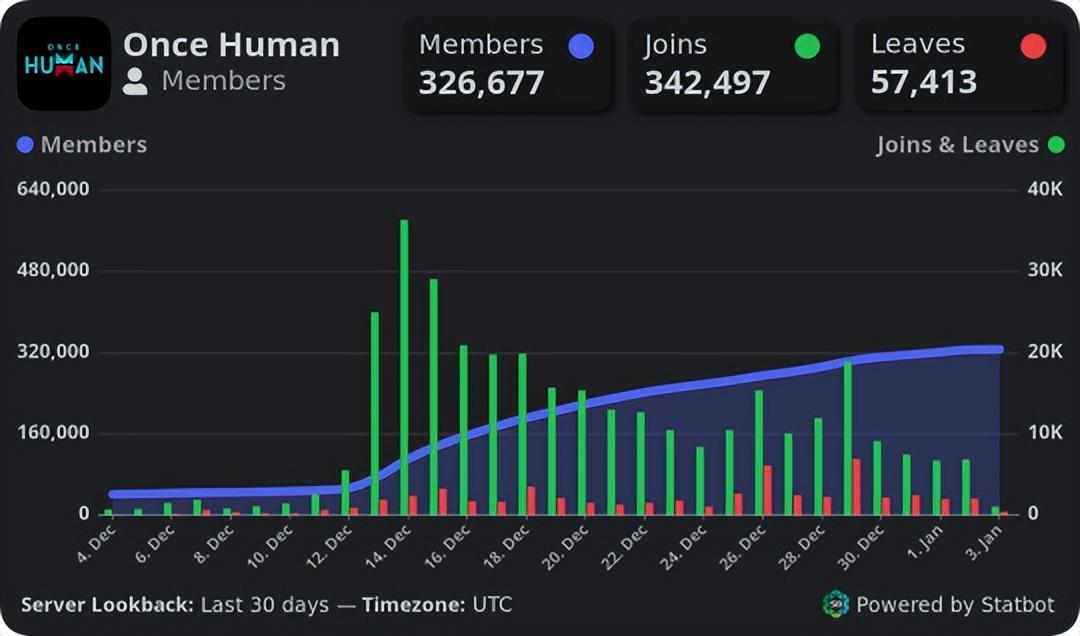The height and width of the screenshot is (636, 1080).
Task: Click the Timezone UTC text
Action: (437, 605)
